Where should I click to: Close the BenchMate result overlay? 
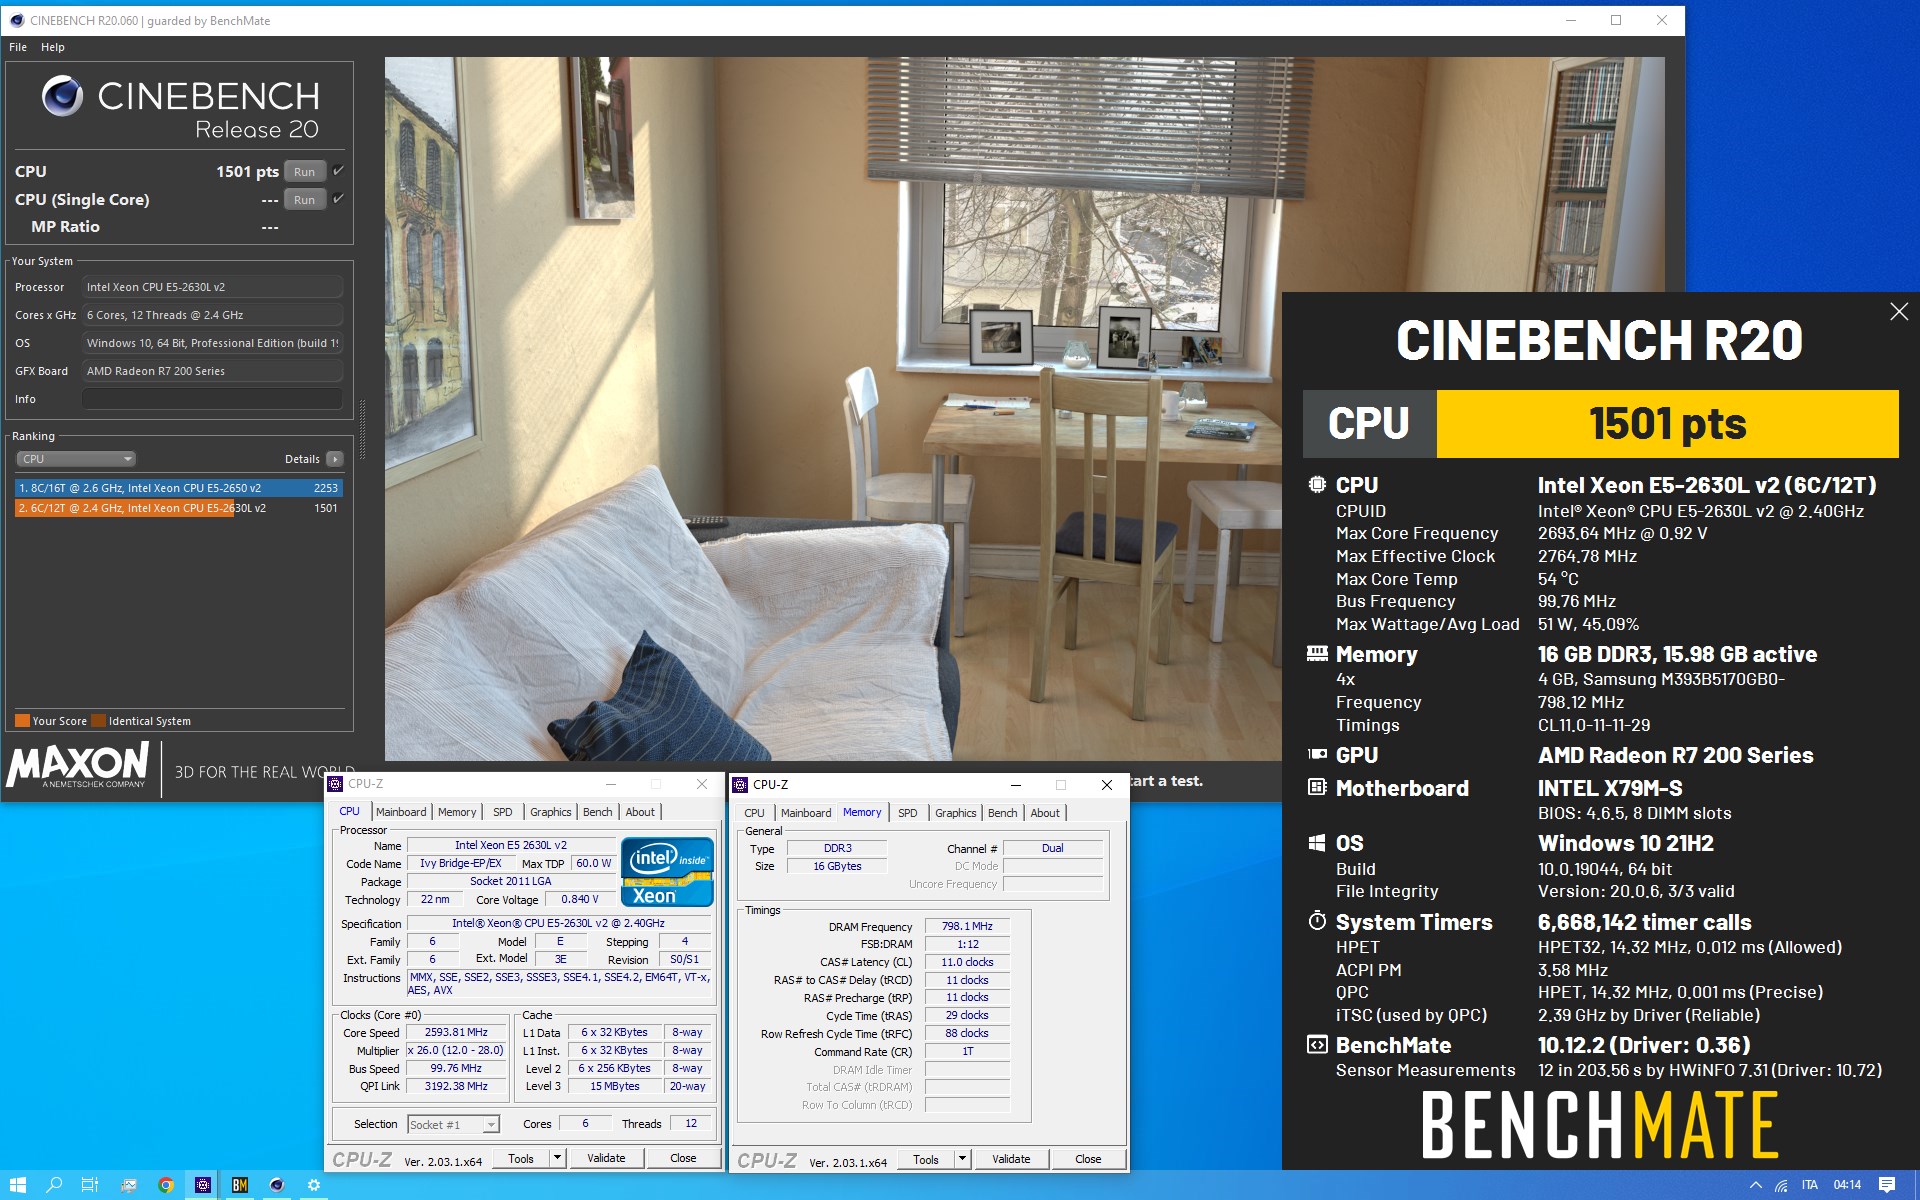point(1899,312)
